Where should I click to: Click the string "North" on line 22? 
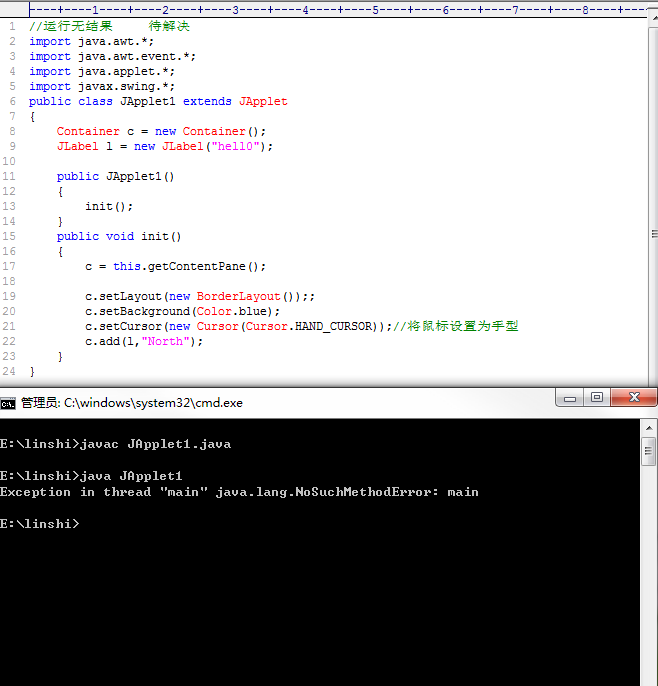tap(165, 342)
